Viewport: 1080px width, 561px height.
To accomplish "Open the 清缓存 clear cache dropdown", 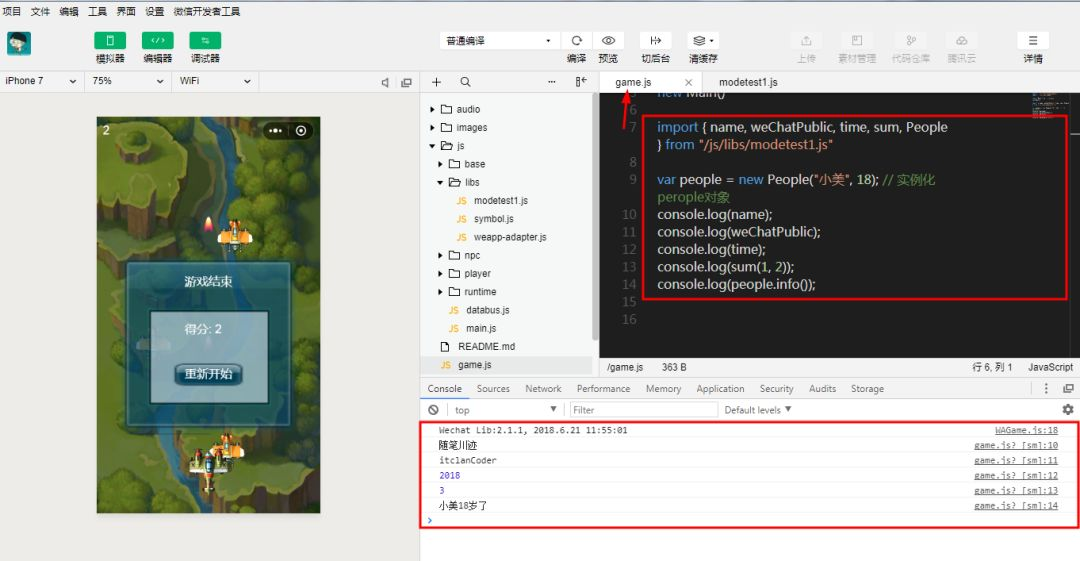I will coord(703,41).
